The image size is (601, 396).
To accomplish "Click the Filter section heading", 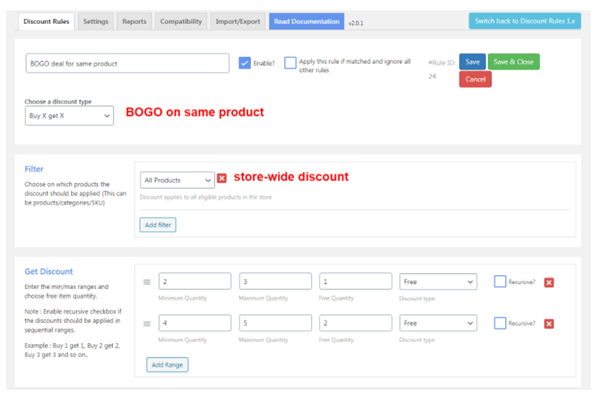I will tap(34, 169).
